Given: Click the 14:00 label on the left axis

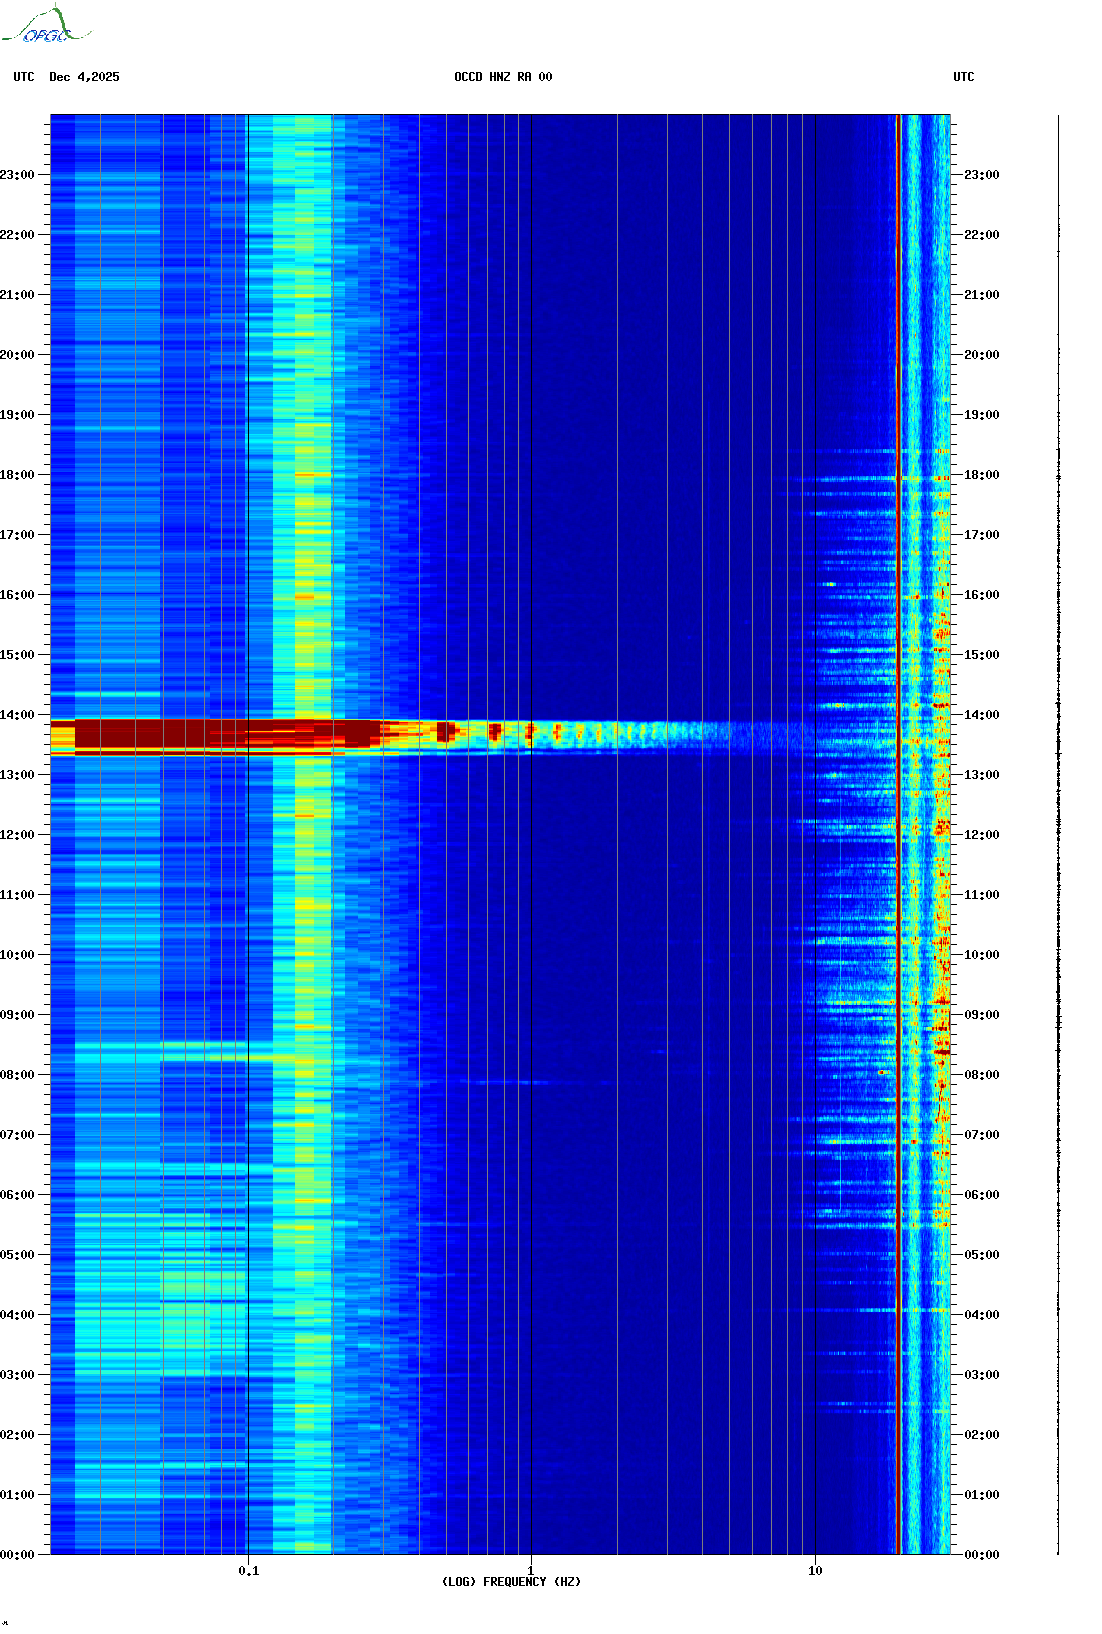Looking at the screenshot, I should click(17, 715).
